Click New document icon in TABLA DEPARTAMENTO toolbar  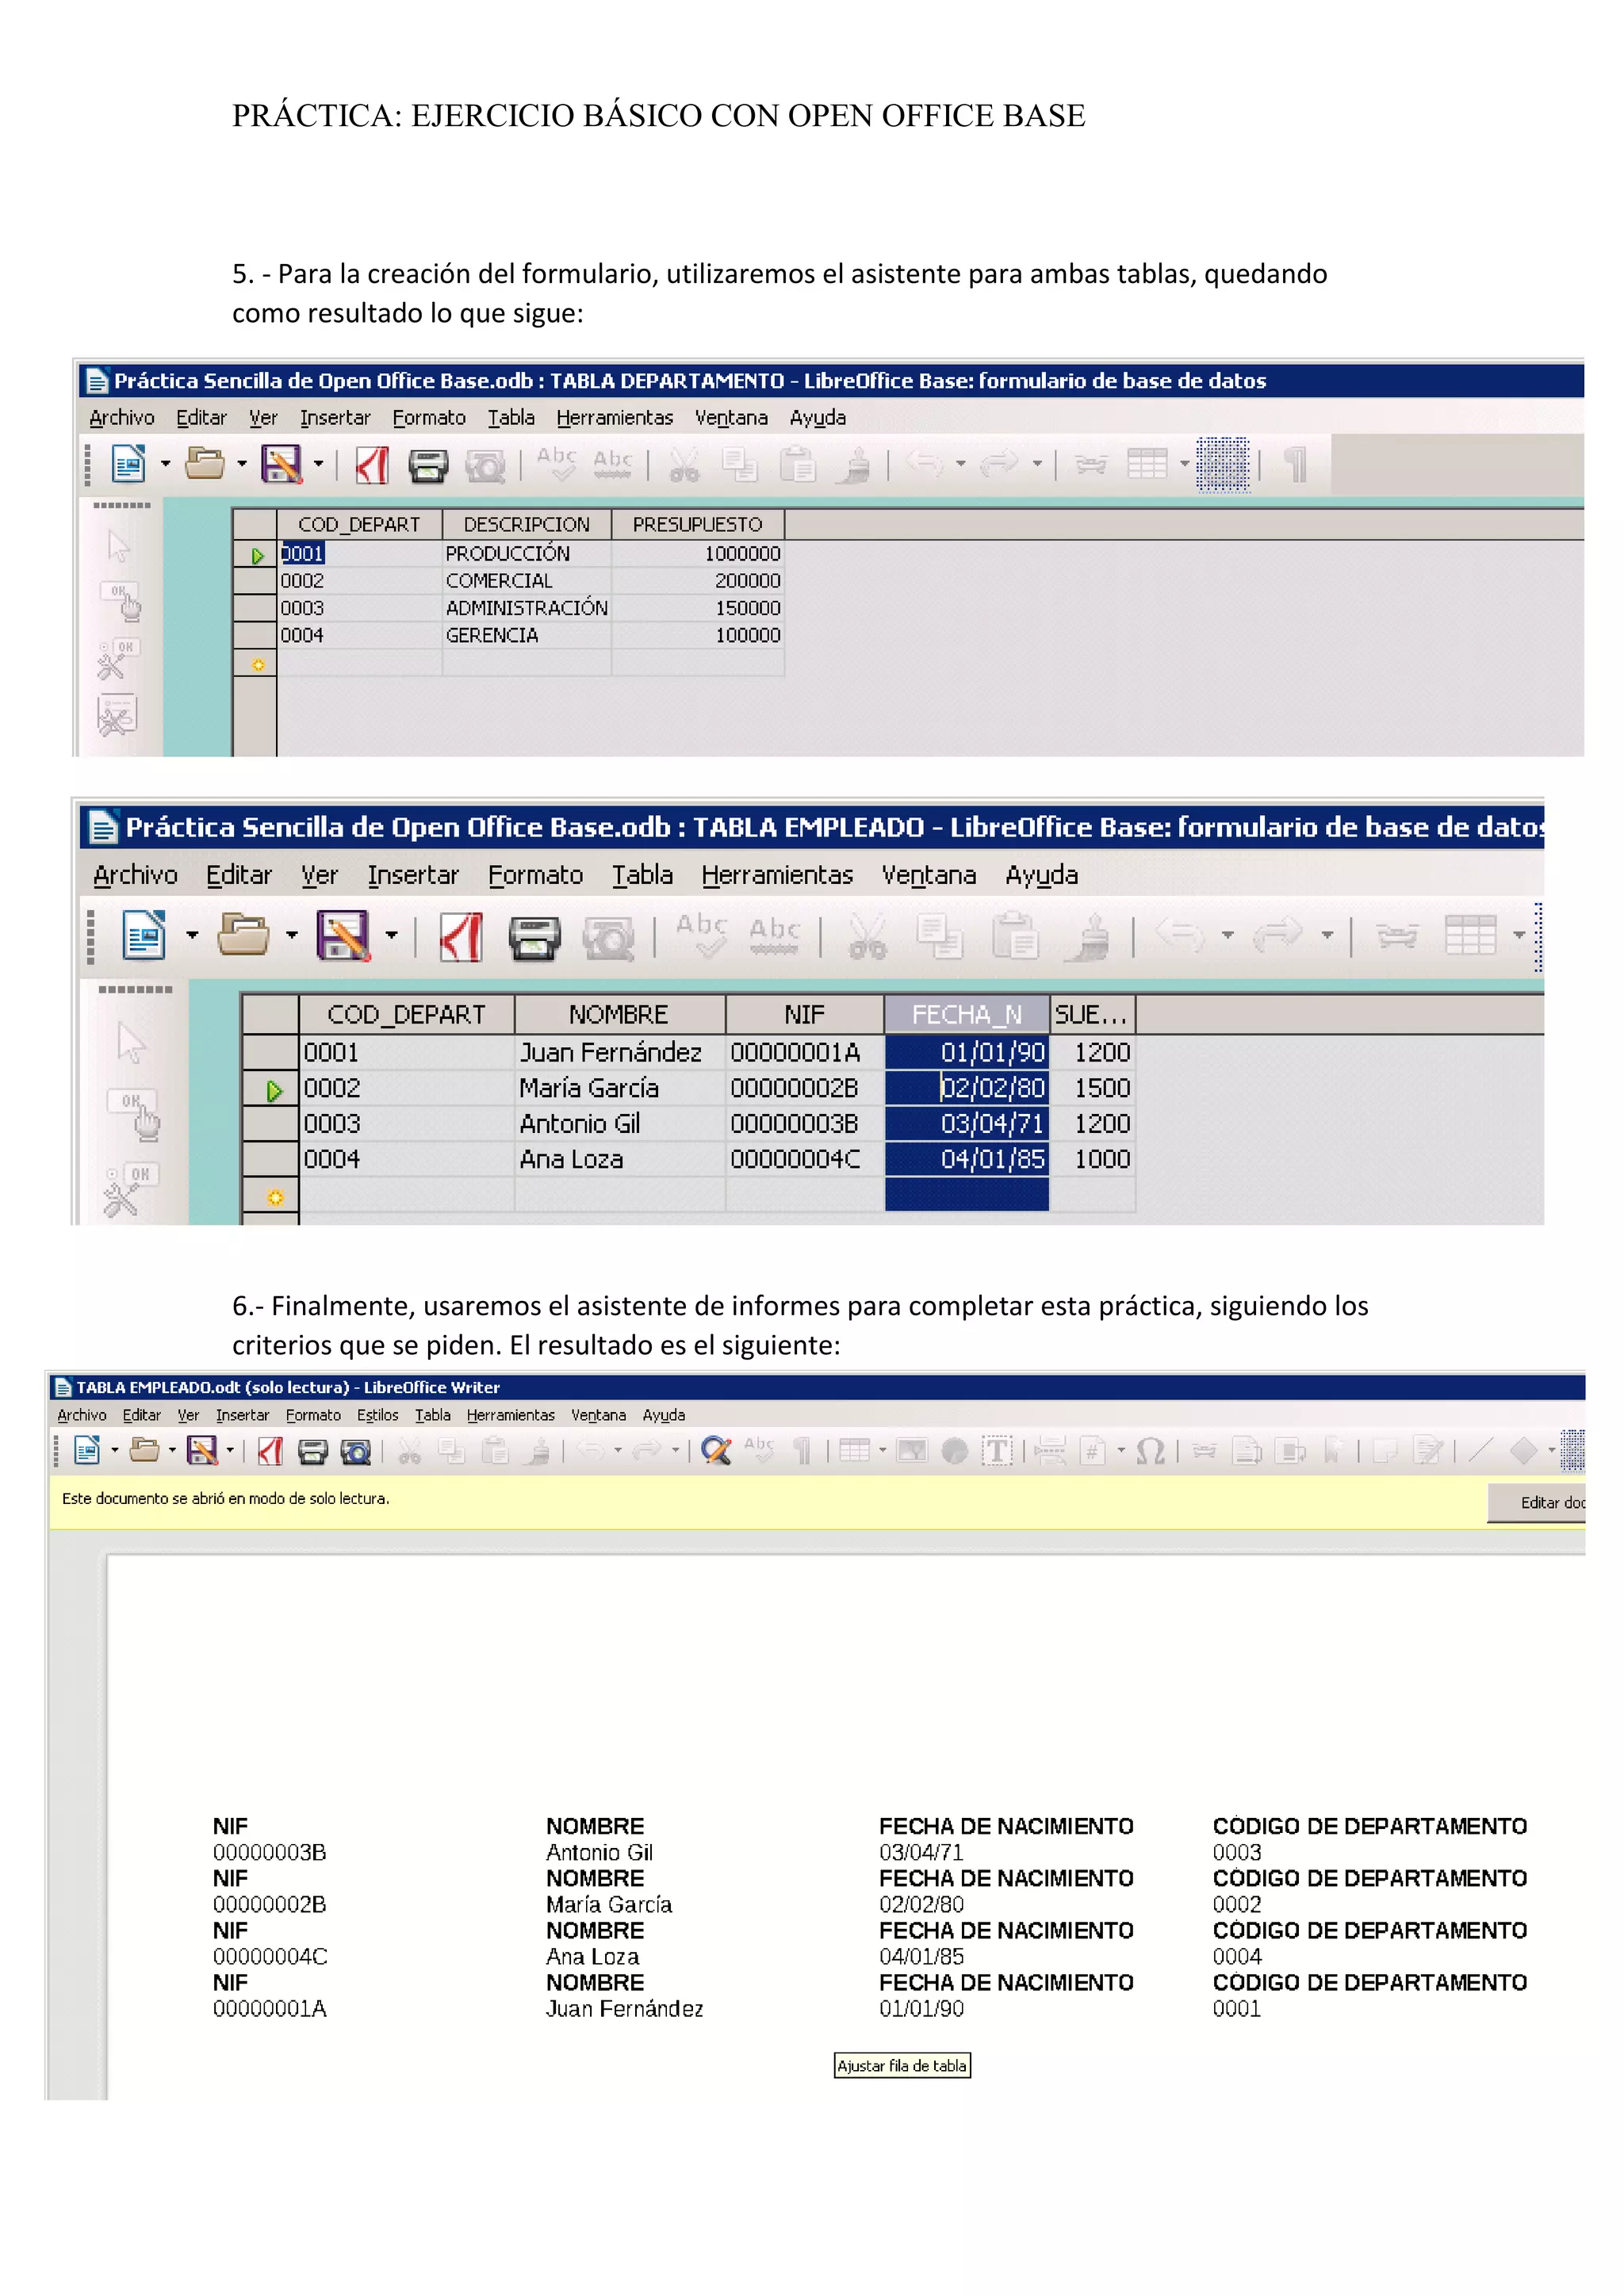click(x=128, y=464)
